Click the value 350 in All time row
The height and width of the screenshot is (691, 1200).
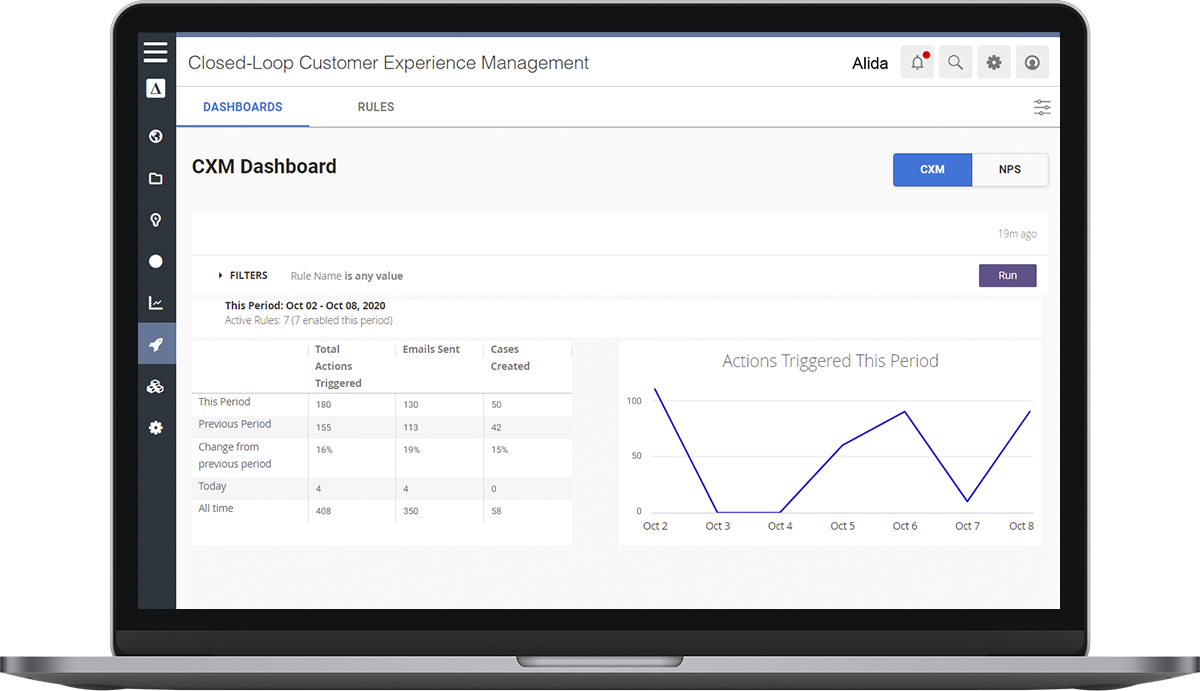411,511
